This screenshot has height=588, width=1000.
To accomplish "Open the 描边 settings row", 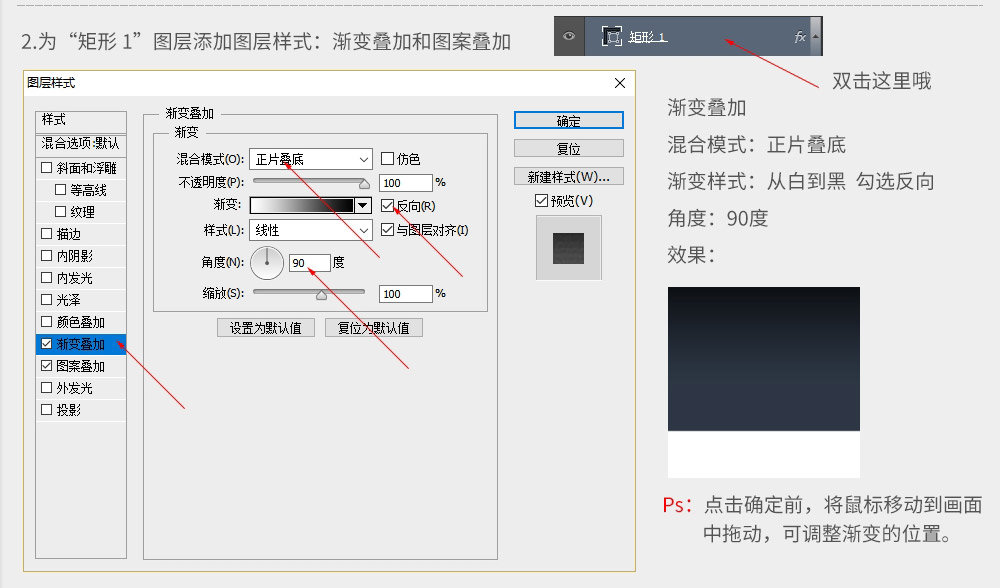I will [81, 234].
